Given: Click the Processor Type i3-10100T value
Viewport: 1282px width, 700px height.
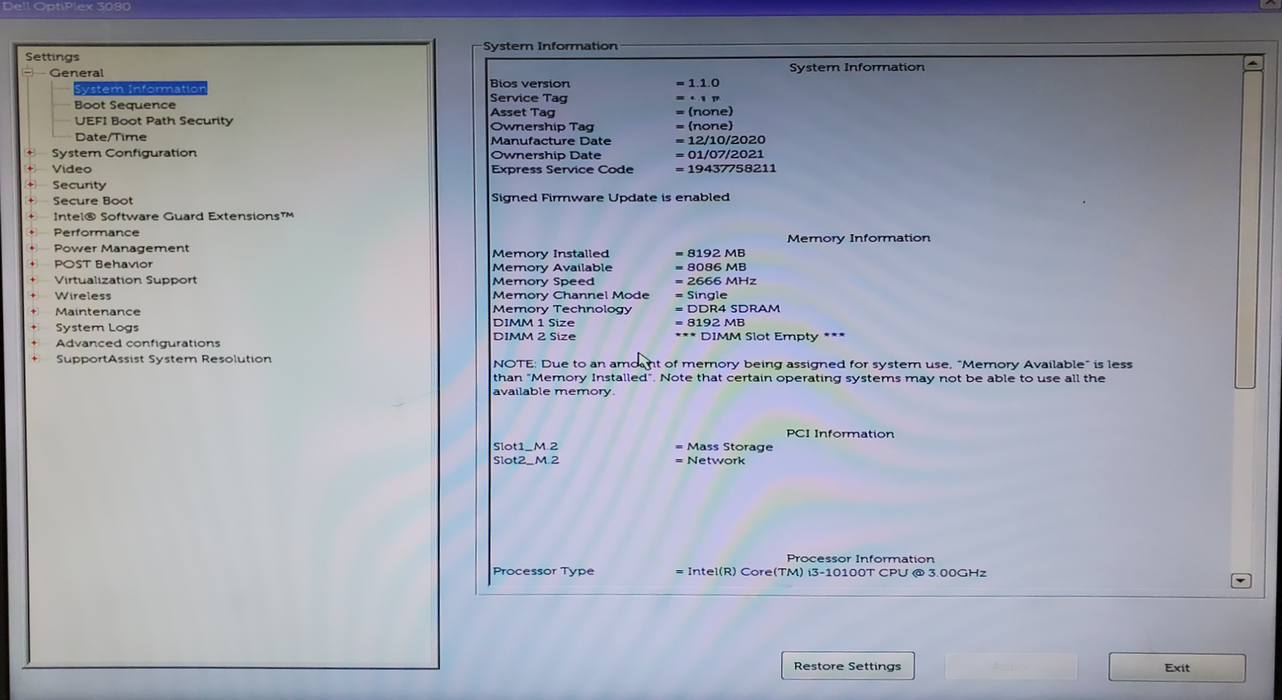Looking at the screenshot, I should pyautogui.click(x=836, y=572).
